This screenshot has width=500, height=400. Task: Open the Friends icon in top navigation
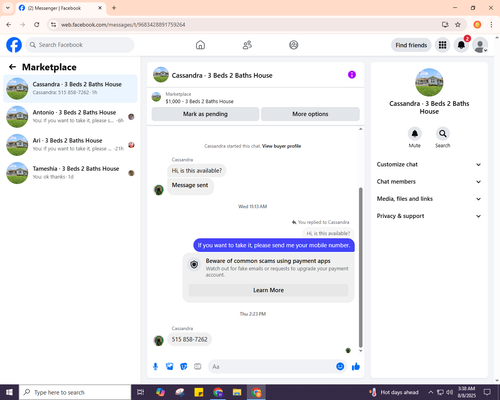(247, 45)
